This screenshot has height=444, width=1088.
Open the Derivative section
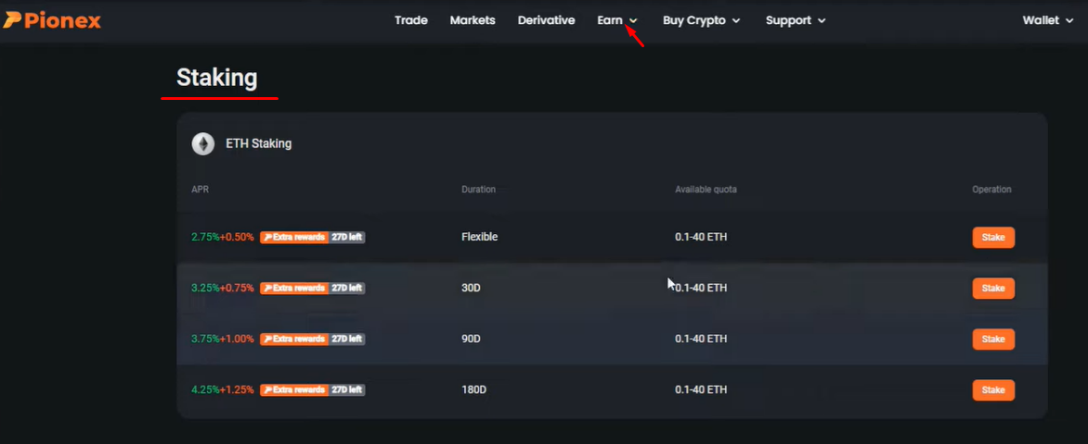(546, 21)
